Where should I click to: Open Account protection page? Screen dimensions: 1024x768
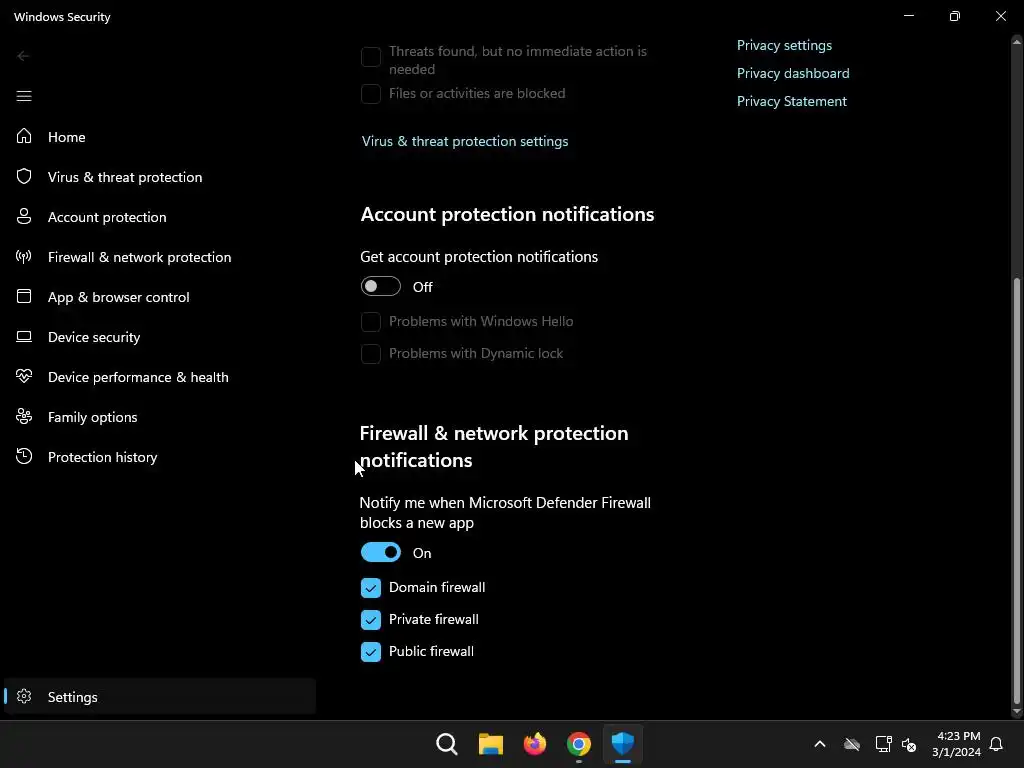tap(107, 217)
